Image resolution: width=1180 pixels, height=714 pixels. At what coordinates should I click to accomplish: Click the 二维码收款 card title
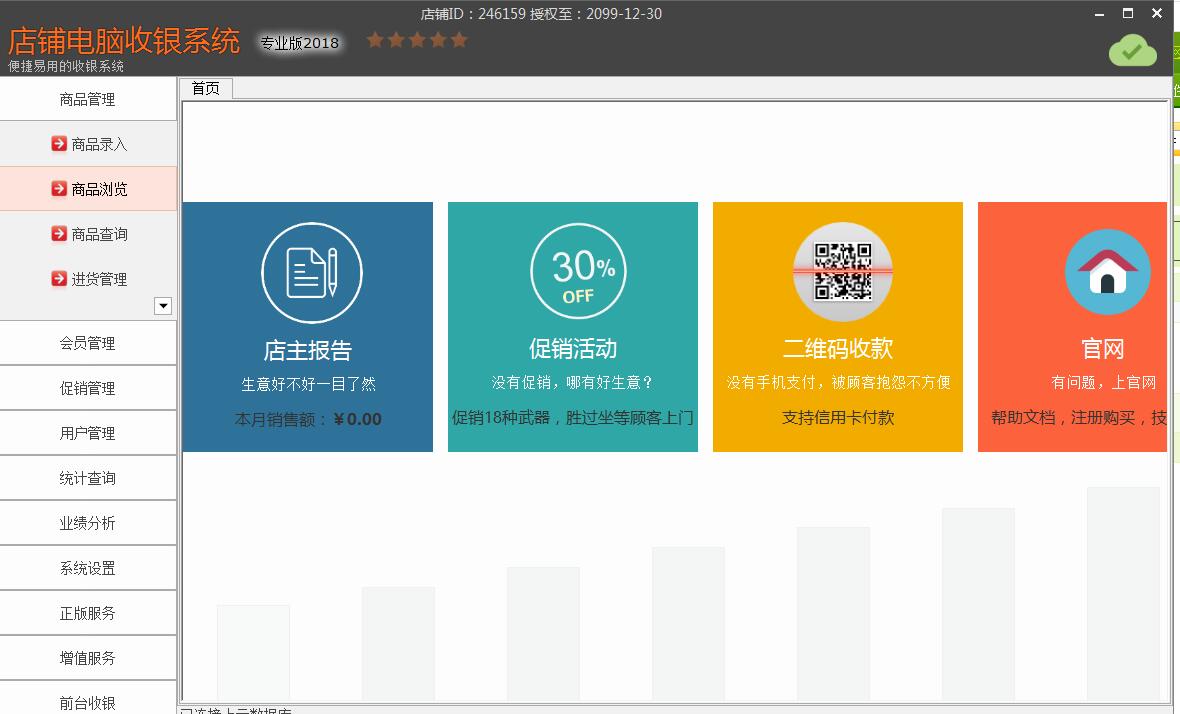[x=838, y=348]
